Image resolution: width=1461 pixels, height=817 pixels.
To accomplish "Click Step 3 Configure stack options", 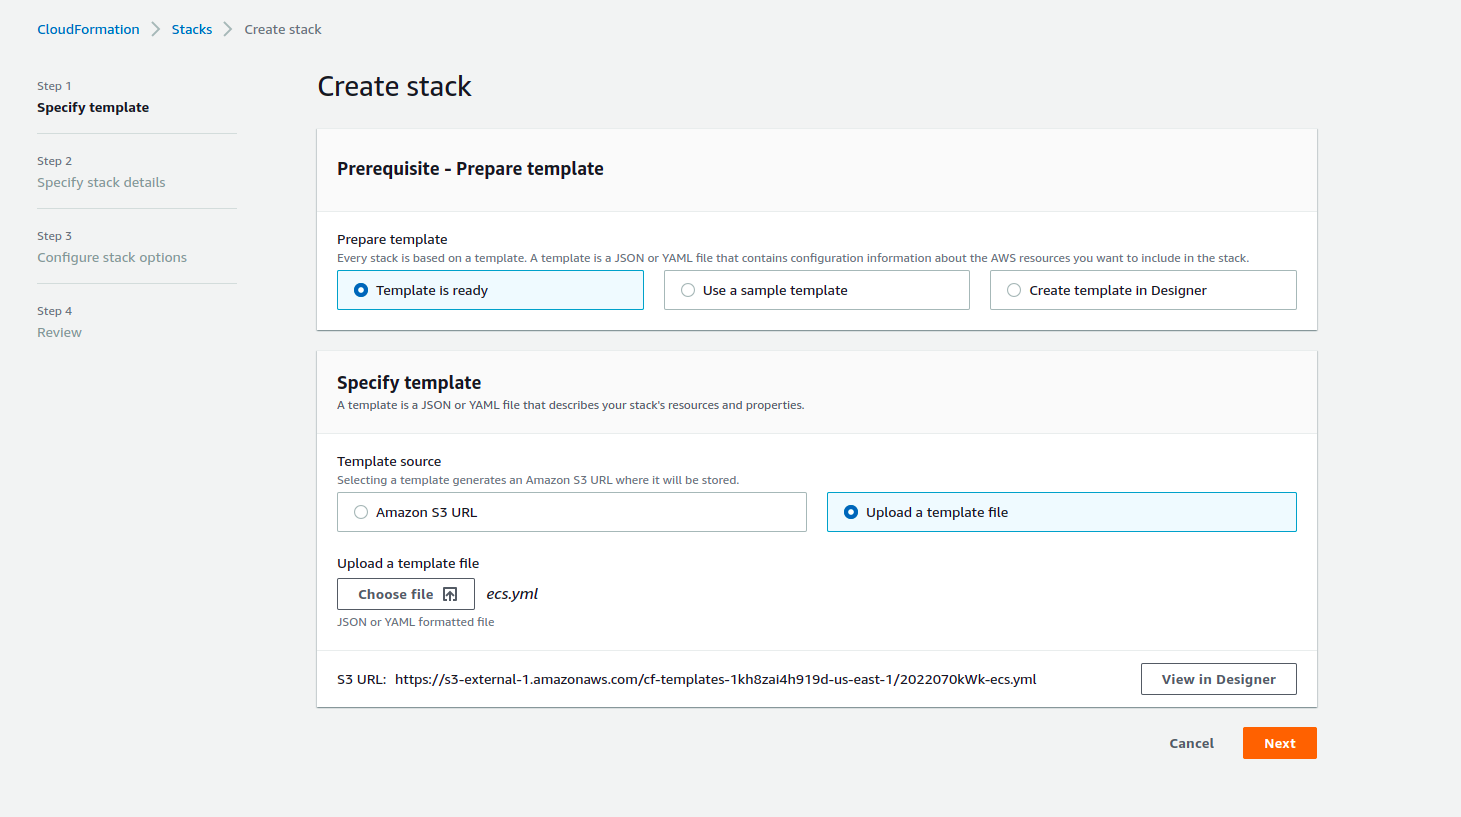I will pos(111,257).
